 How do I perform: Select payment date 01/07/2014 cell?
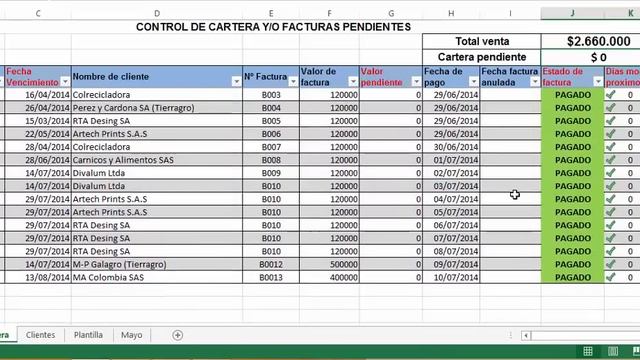tap(451, 160)
